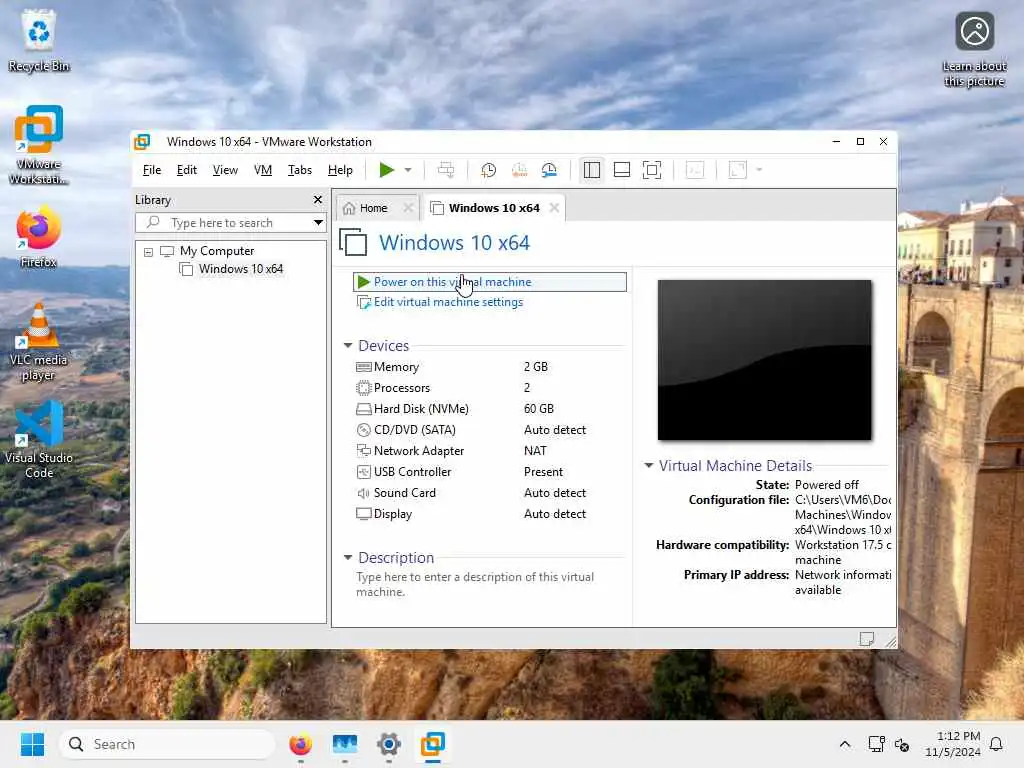Show hidden icons in system tray
This screenshot has width=1024, height=768.
pyautogui.click(x=844, y=744)
